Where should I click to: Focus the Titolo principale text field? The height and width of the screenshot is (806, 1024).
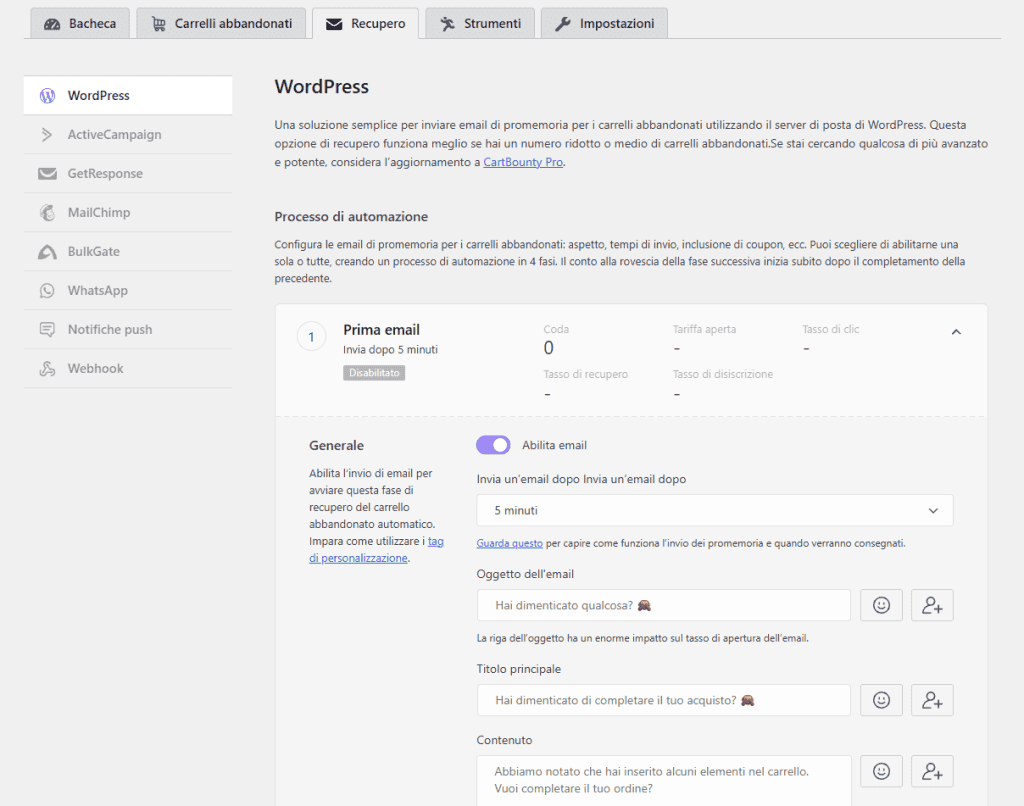point(664,700)
